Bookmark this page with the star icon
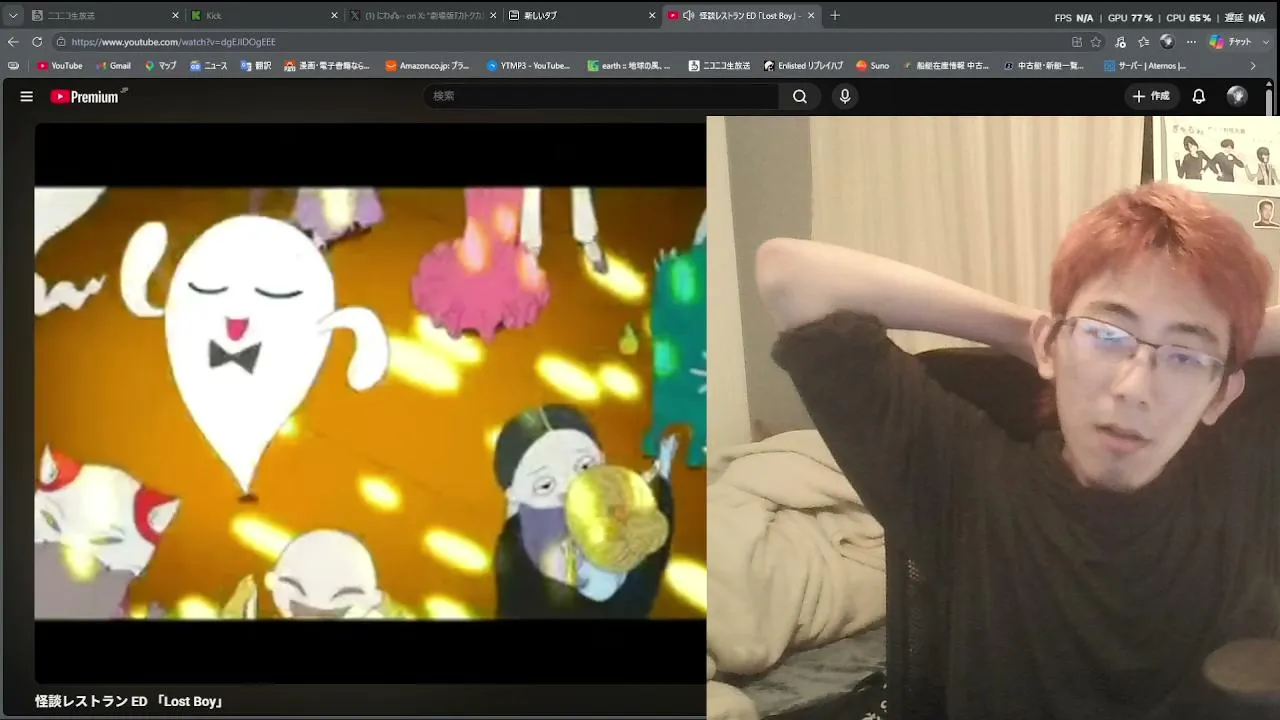Viewport: 1280px width, 720px height. 1096,42
